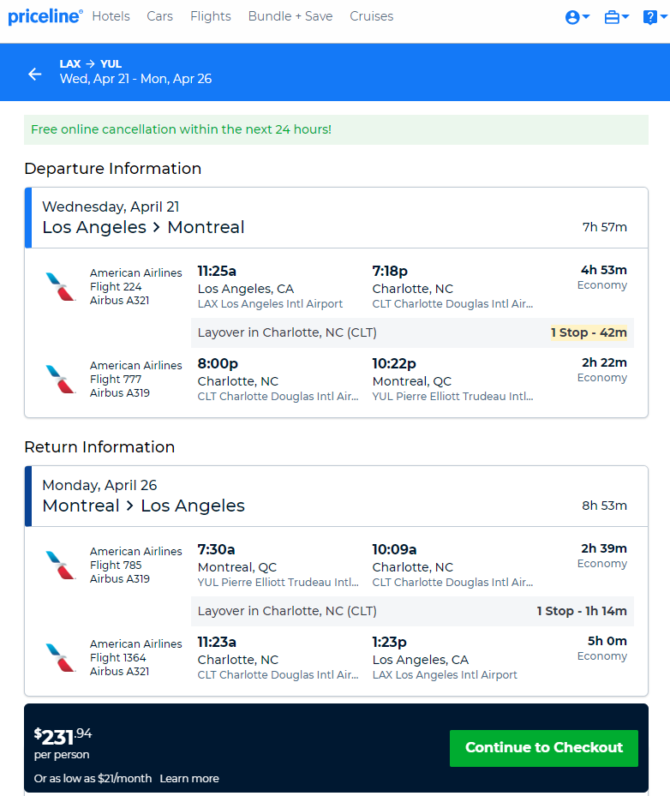This screenshot has width=670, height=796.
Task: Go to the Flights section
Action: pyautogui.click(x=210, y=16)
